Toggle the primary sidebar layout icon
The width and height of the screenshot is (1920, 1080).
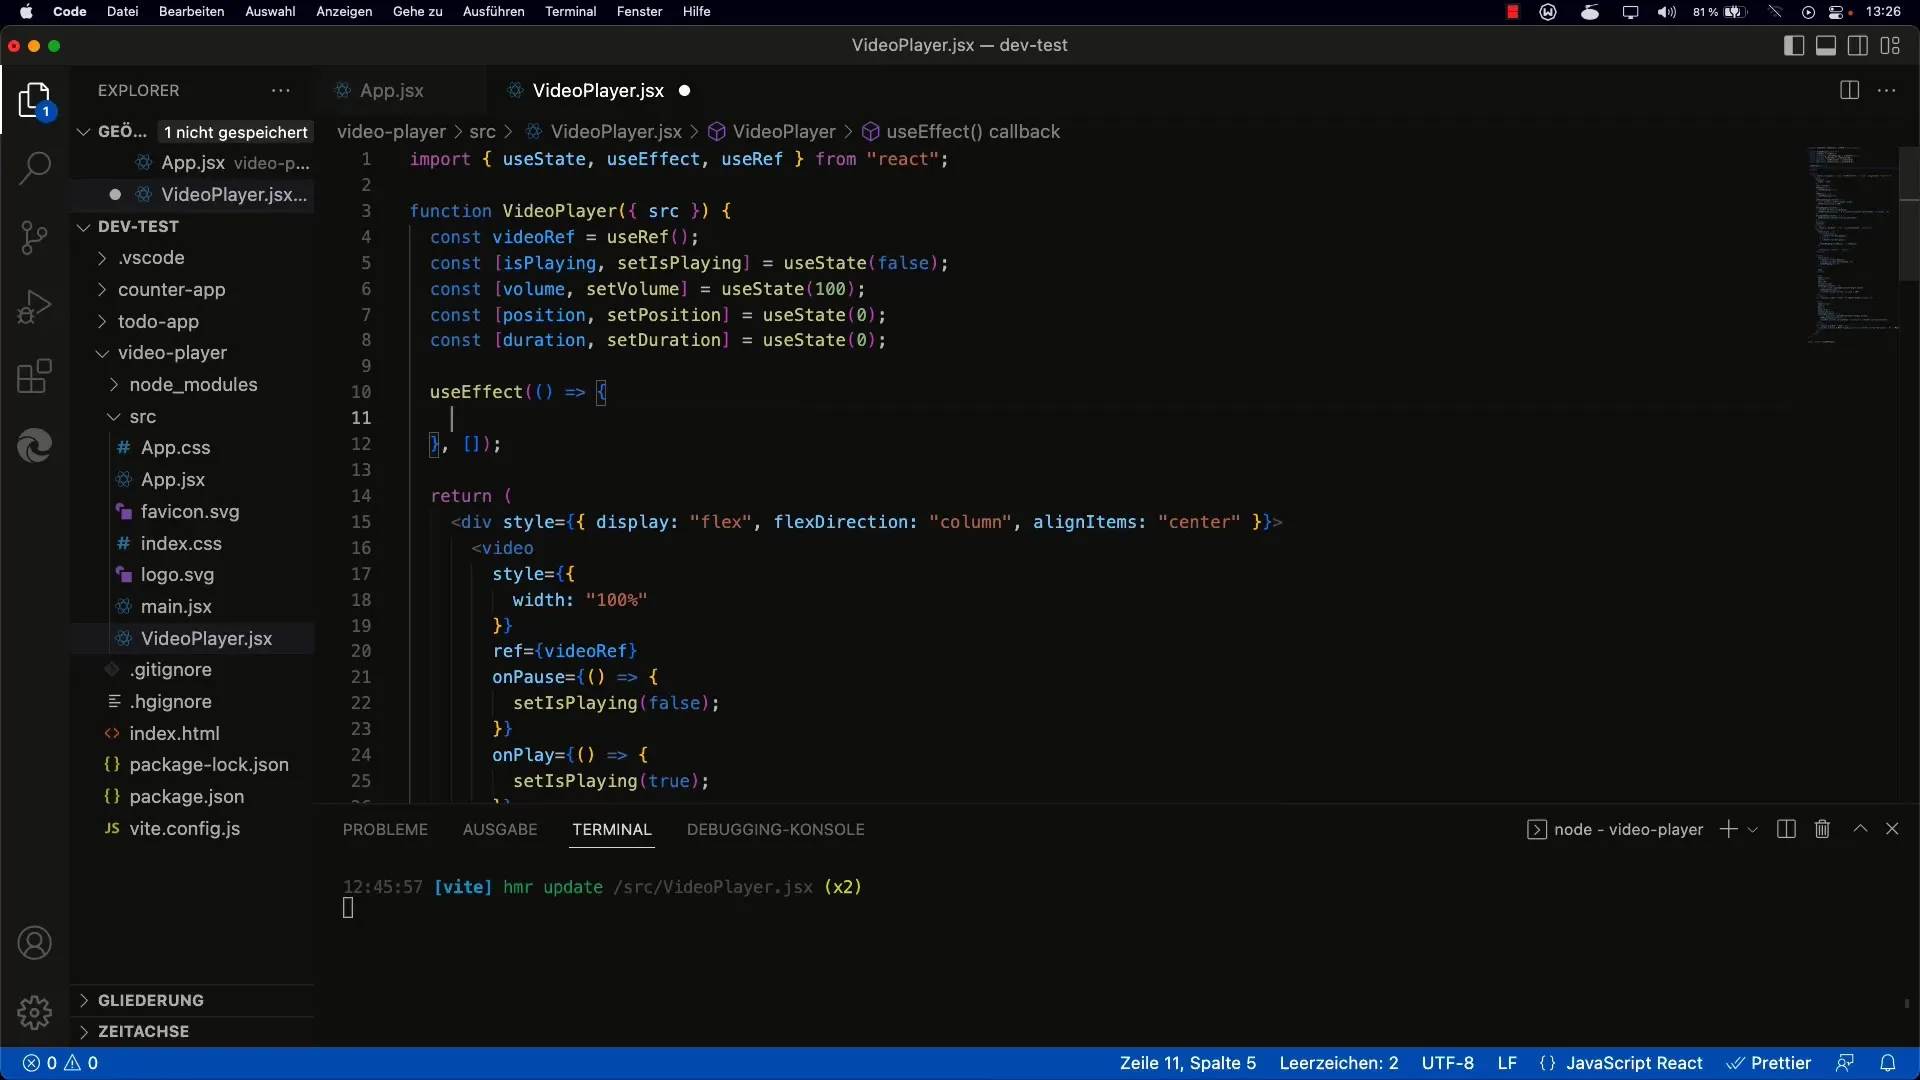pyautogui.click(x=1794, y=45)
